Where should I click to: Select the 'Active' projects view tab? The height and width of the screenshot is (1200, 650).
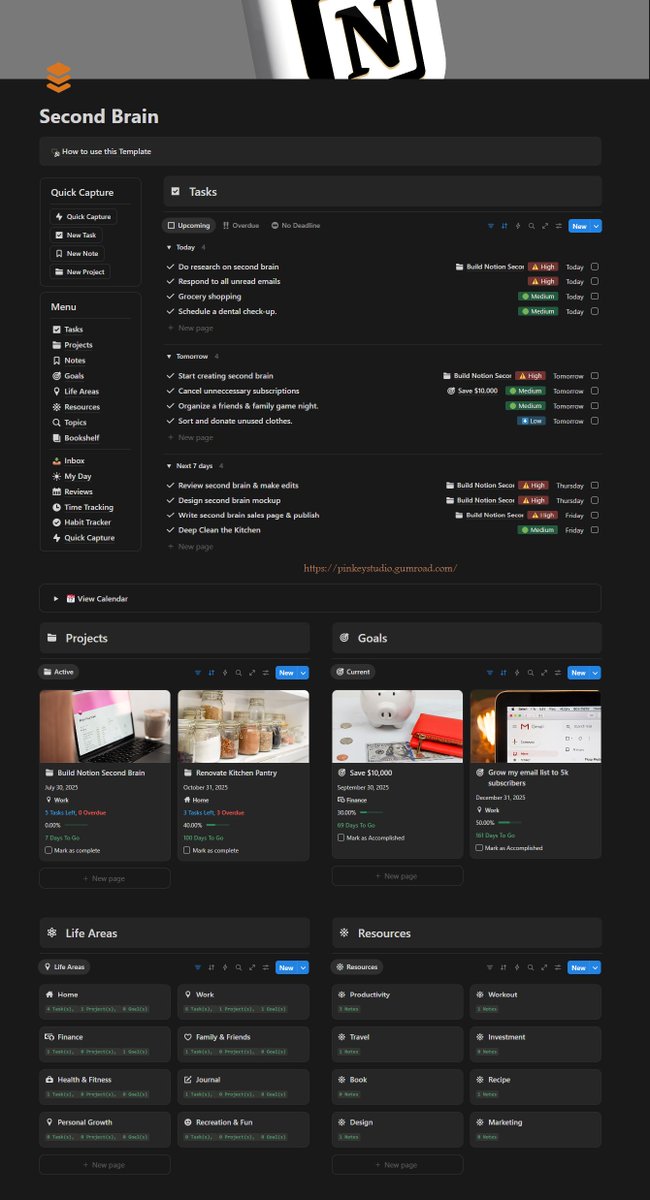point(59,672)
